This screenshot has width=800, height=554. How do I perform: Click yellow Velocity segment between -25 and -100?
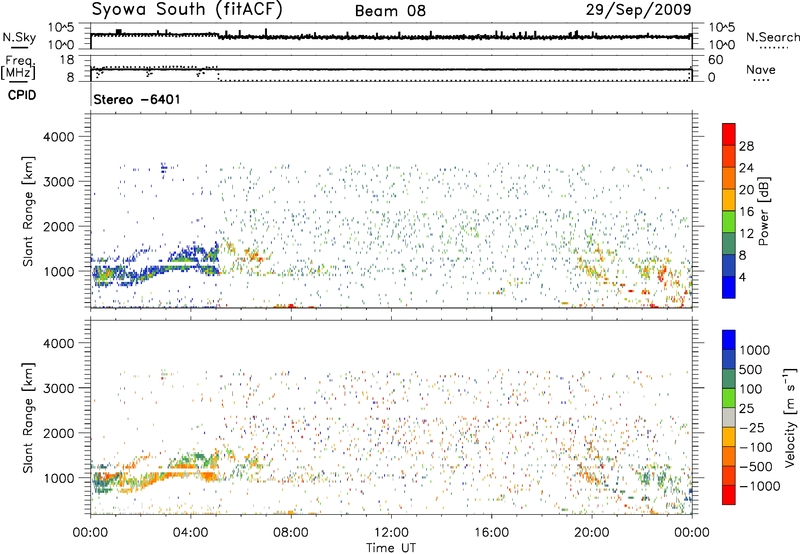pos(729,437)
